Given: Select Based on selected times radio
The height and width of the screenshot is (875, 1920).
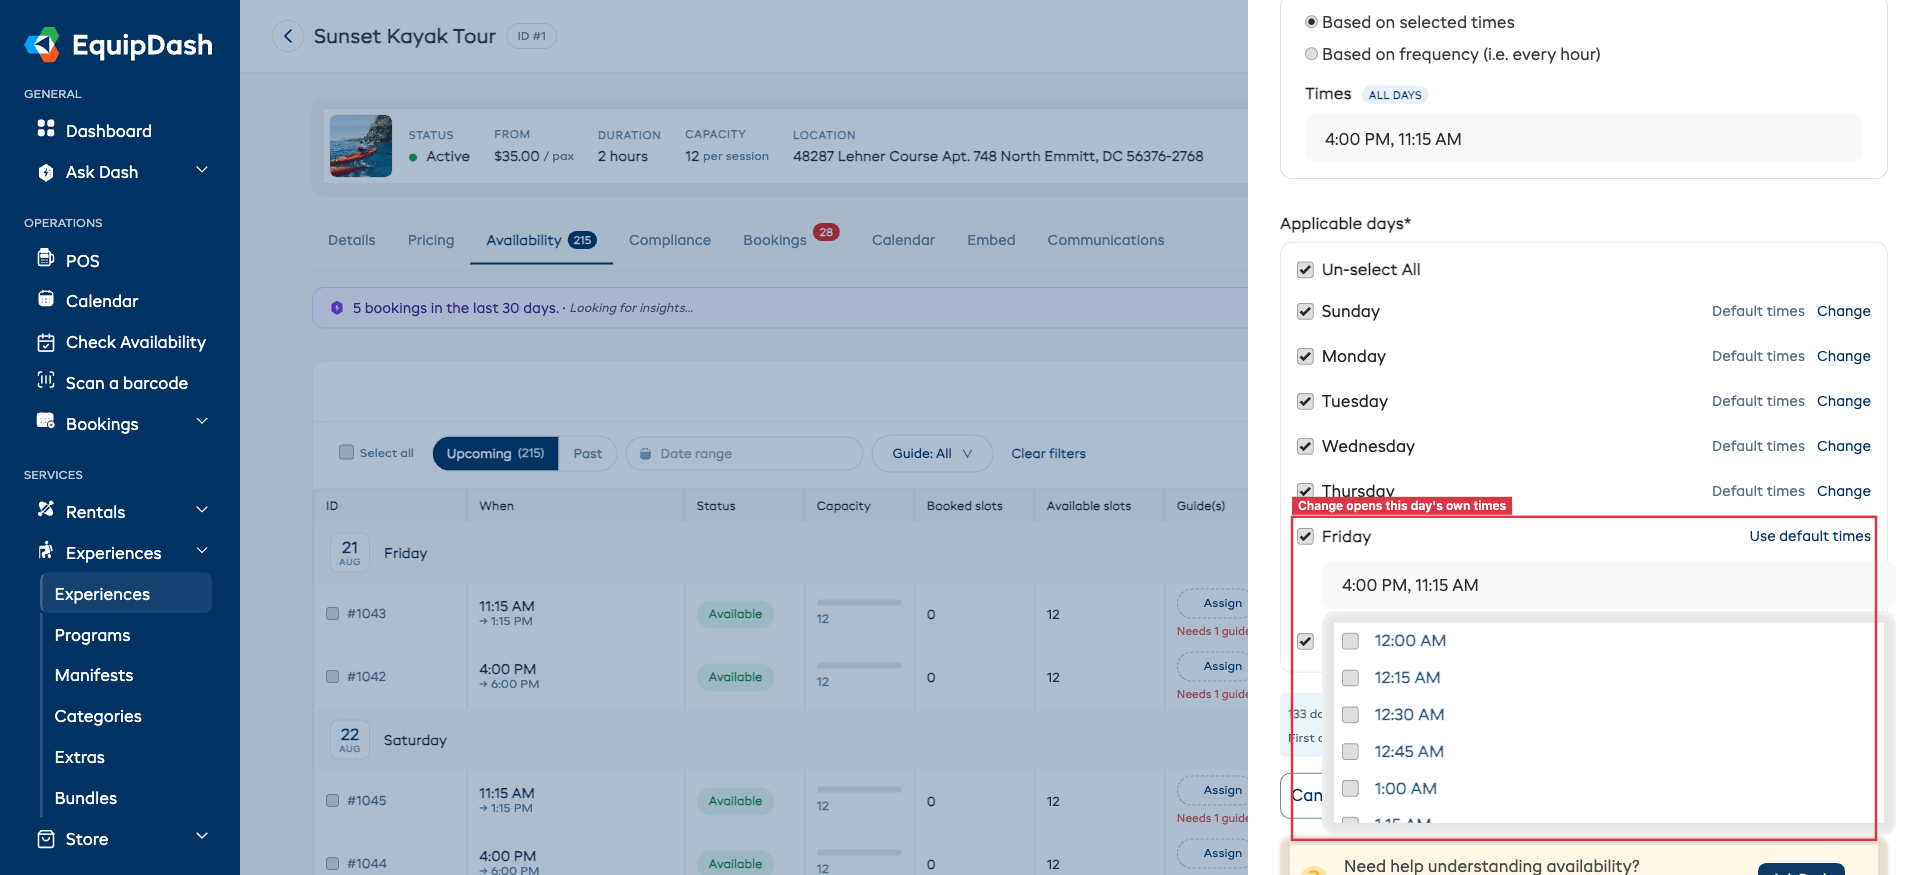Looking at the screenshot, I should coord(1311,22).
